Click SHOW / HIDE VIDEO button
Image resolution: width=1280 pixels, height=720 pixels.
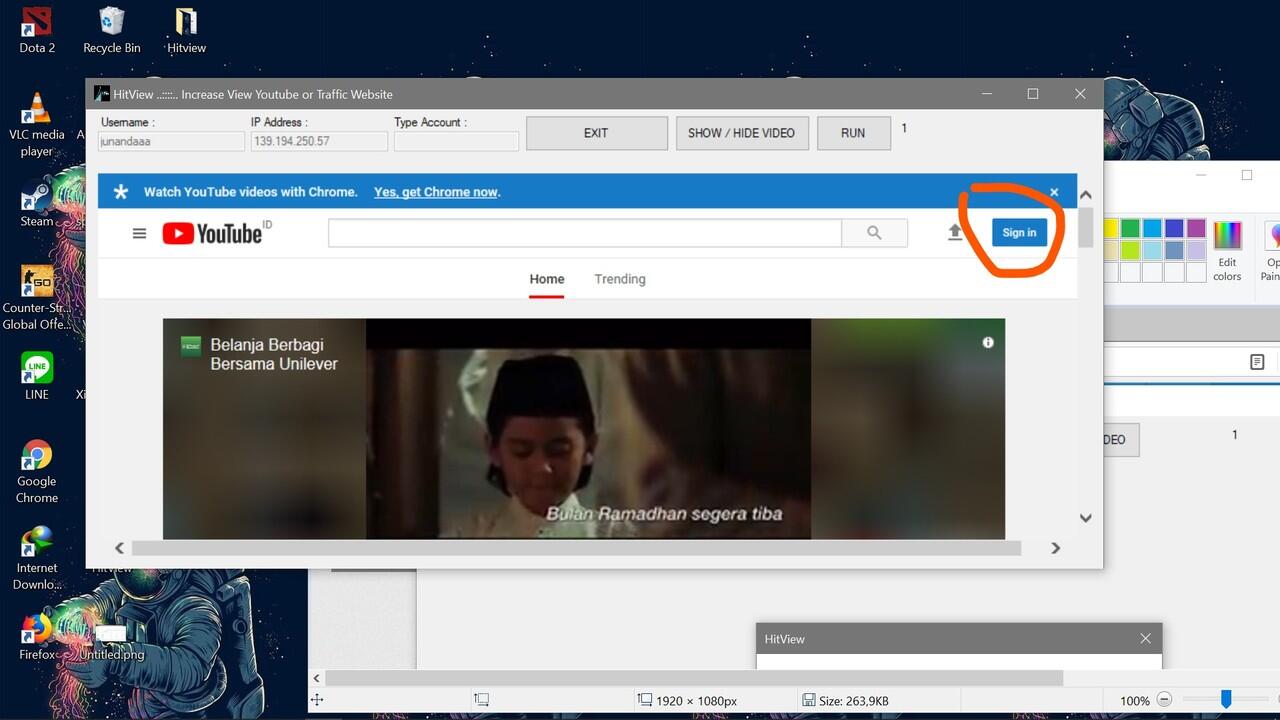(741, 133)
